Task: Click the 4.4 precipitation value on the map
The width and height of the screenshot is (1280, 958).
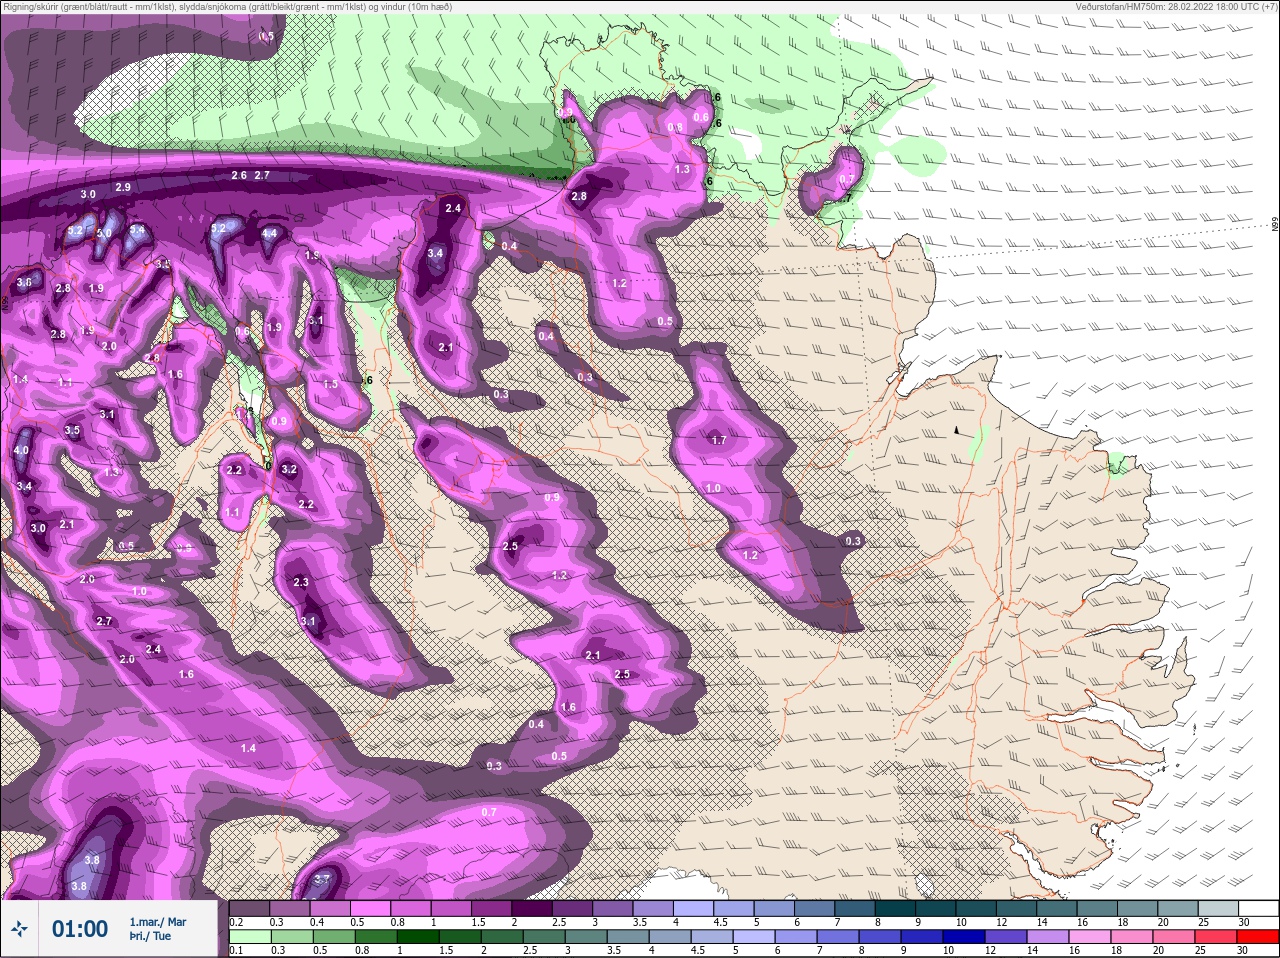Action: [269, 234]
